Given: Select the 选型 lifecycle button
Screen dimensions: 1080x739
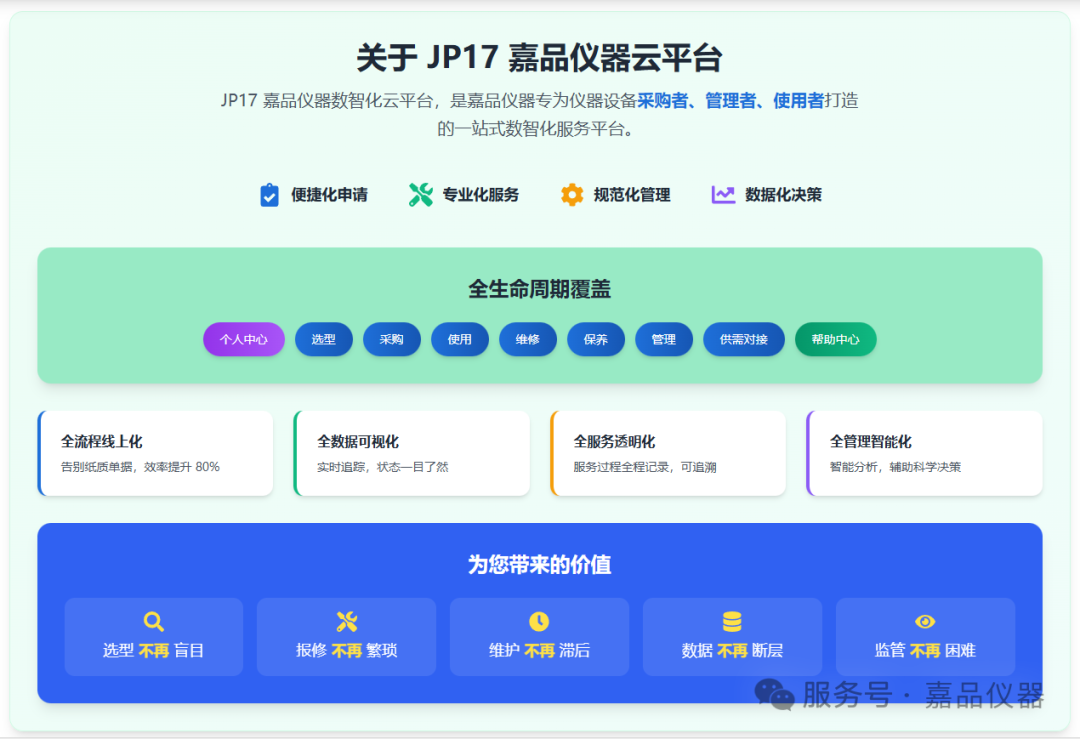Looking at the screenshot, I should click(324, 340).
